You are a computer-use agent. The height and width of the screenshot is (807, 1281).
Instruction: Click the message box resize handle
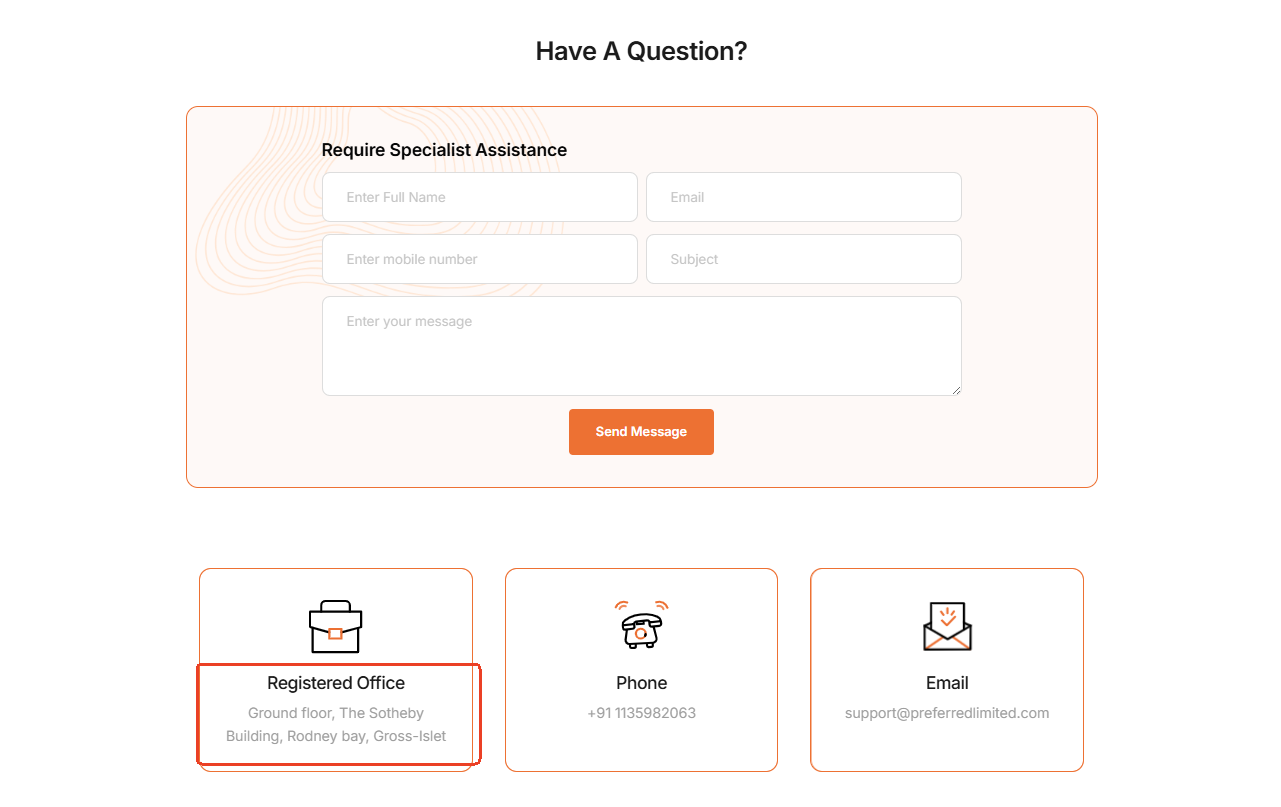click(956, 390)
